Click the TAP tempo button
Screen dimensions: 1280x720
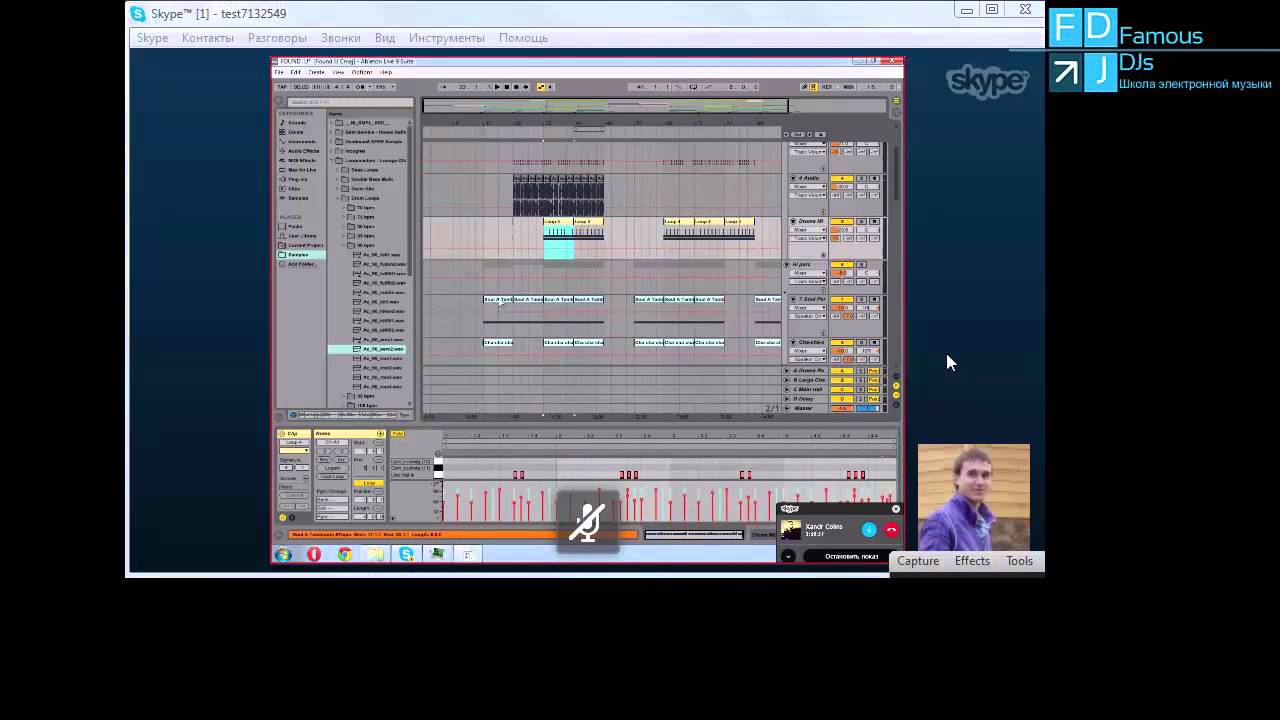pyautogui.click(x=282, y=87)
